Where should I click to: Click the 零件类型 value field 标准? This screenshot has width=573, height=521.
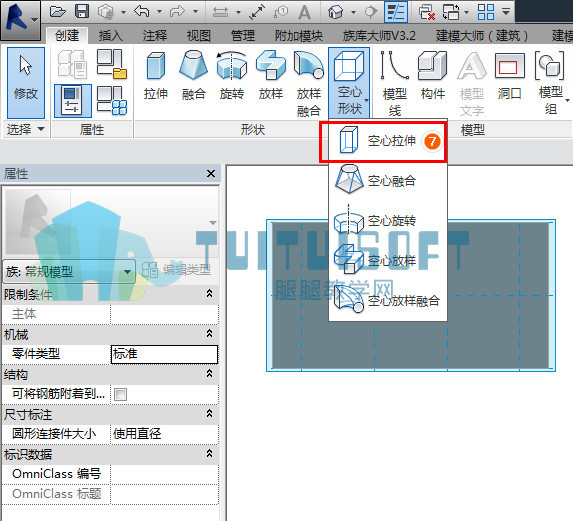pyautogui.click(x=164, y=354)
